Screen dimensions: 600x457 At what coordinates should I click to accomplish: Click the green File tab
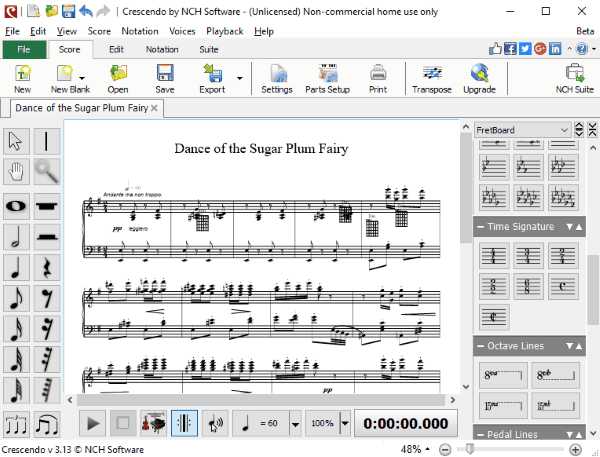[x=24, y=49]
